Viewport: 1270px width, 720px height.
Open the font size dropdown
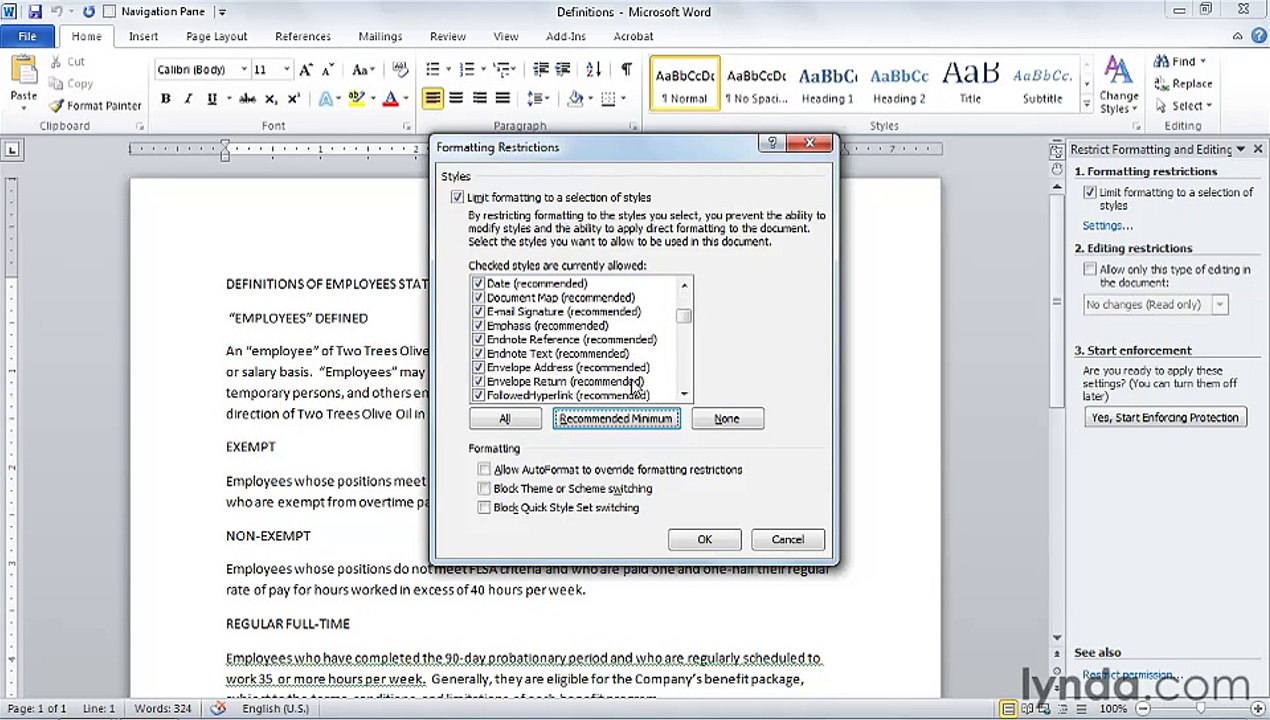[x=286, y=70]
